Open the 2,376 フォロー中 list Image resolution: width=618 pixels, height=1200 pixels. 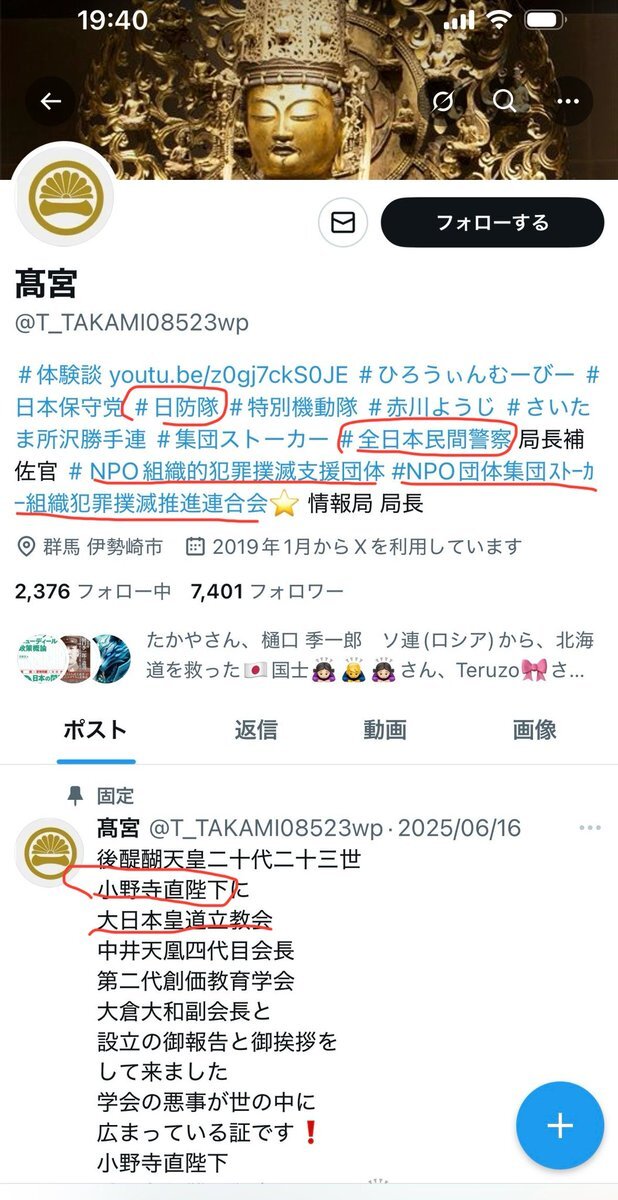pos(93,591)
